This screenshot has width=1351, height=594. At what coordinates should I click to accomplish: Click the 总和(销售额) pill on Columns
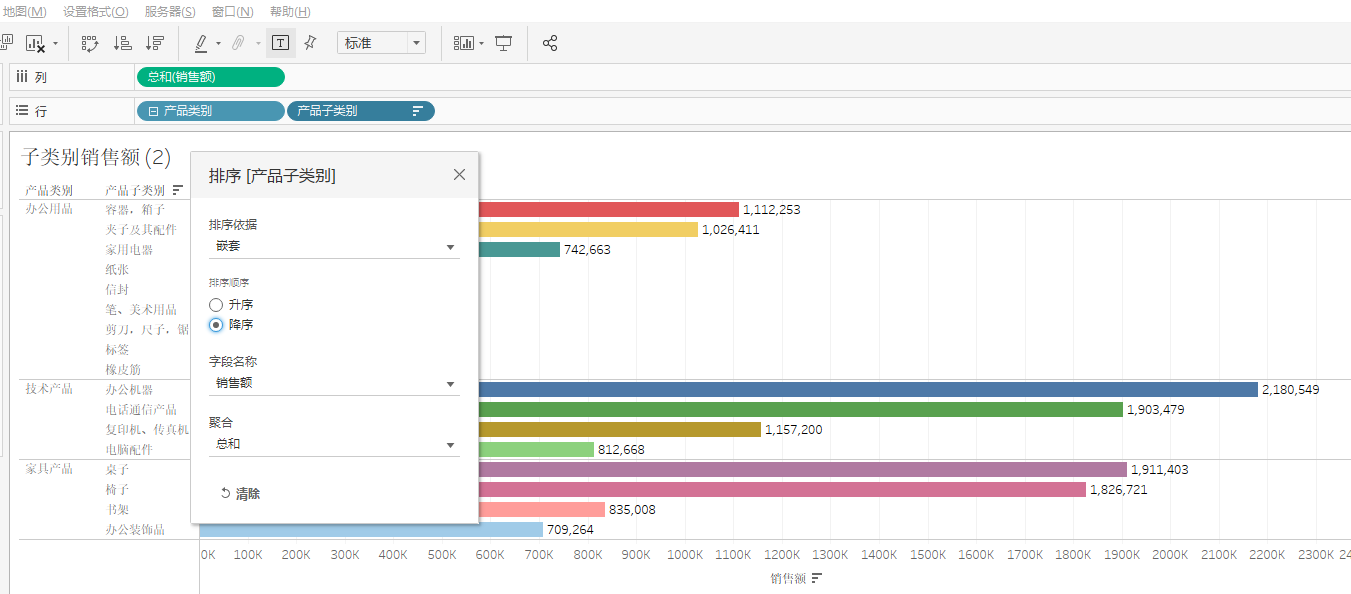pyautogui.click(x=211, y=77)
